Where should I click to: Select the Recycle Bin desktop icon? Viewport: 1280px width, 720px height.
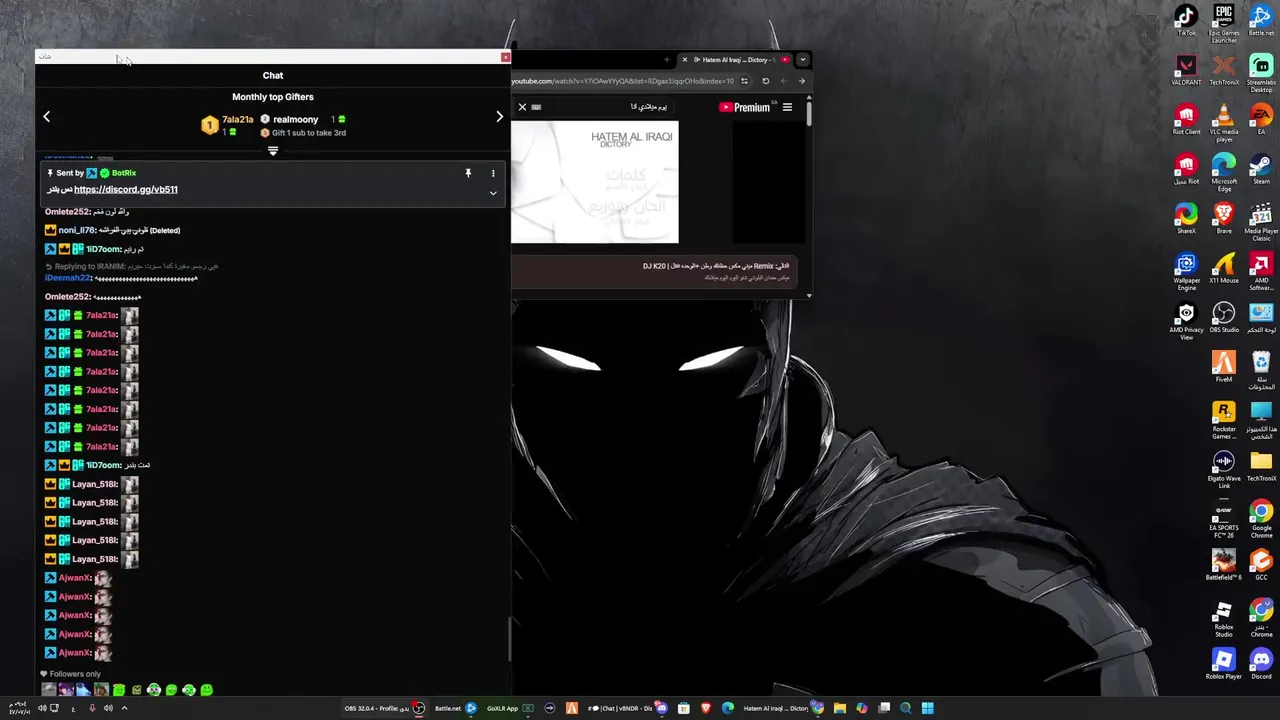click(1261, 369)
